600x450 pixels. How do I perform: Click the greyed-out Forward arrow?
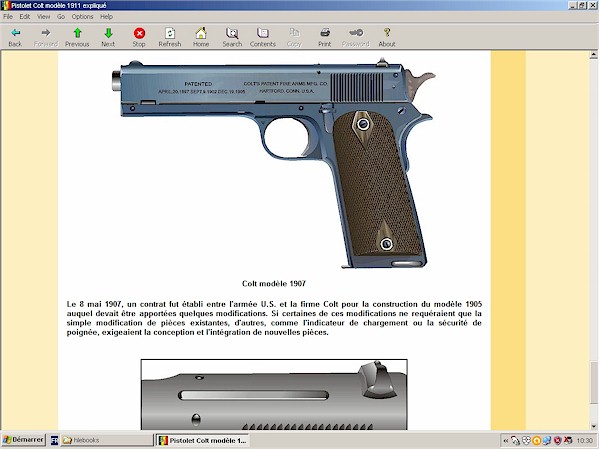tap(46, 37)
